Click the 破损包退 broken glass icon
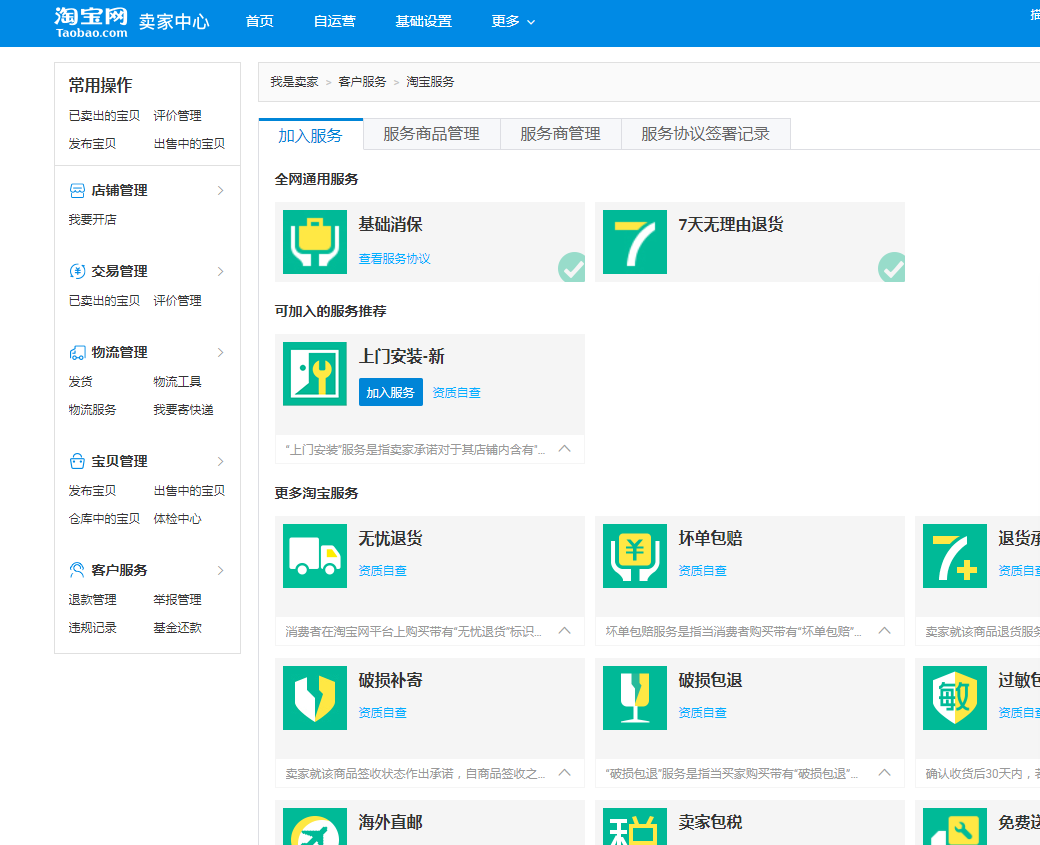 [635, 698]
